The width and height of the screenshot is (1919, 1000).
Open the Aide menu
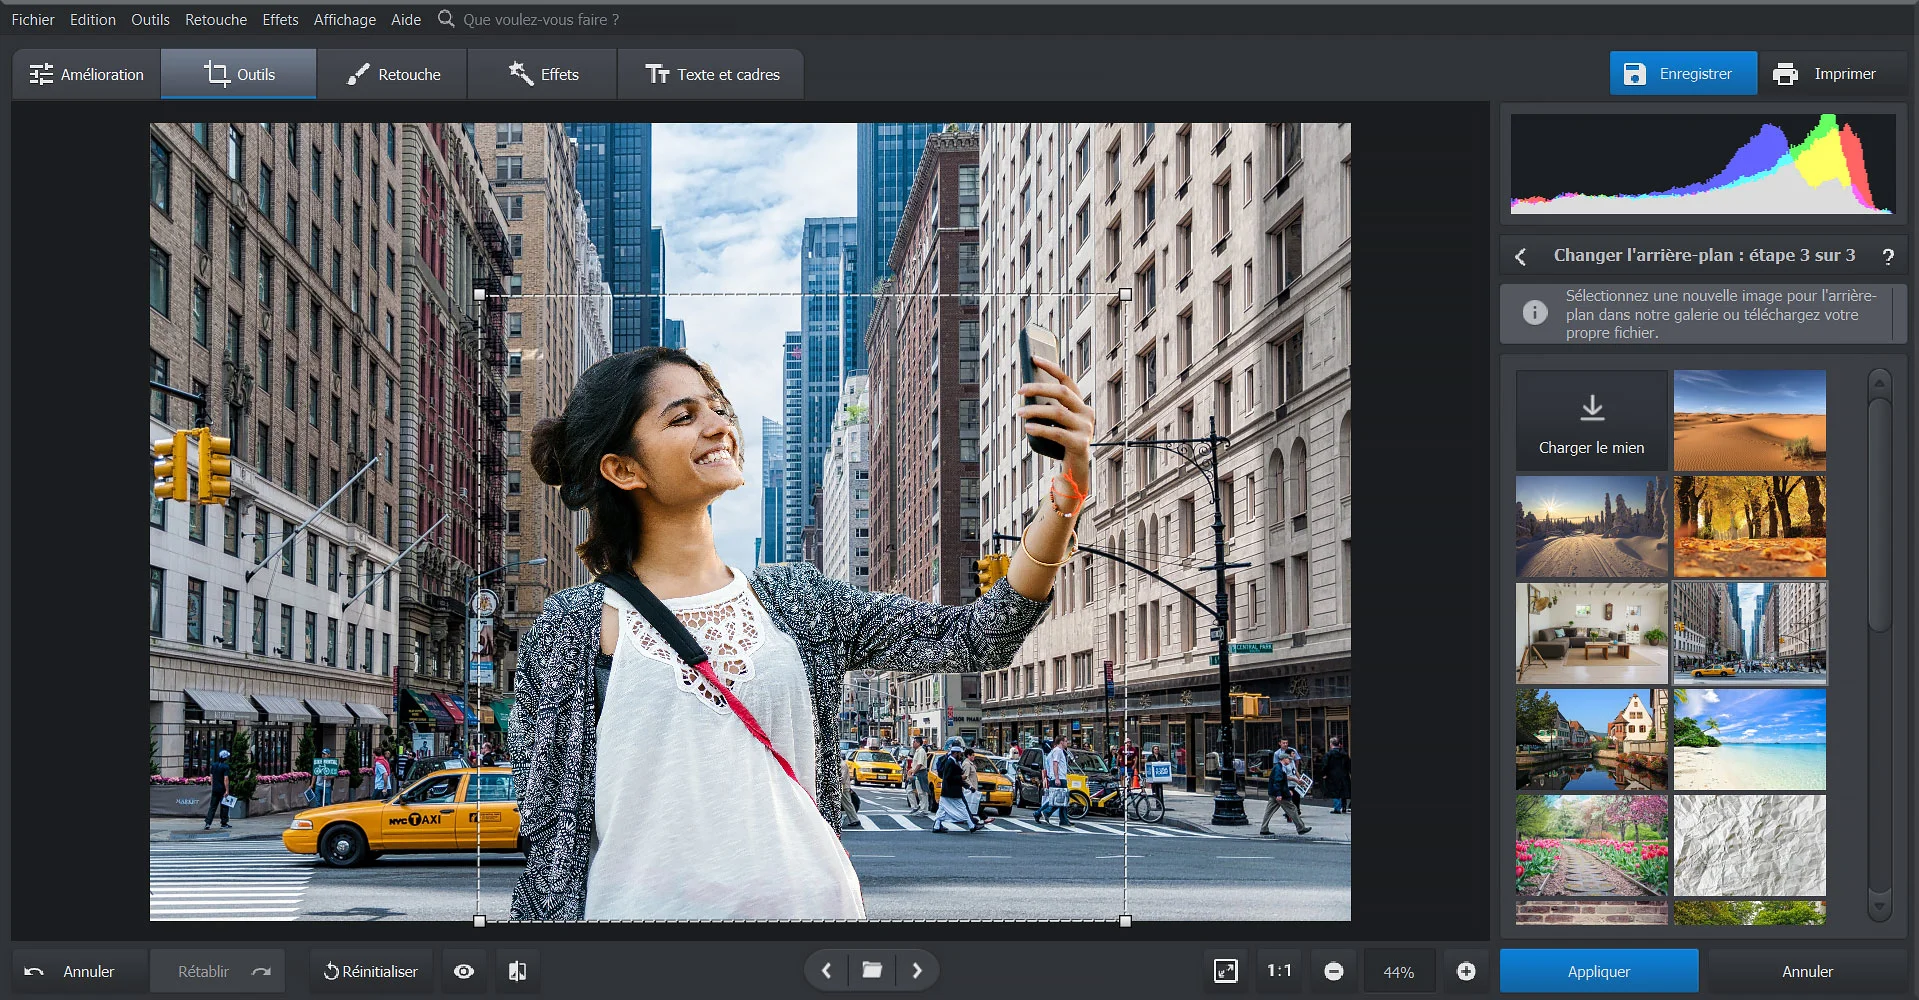click(406, 19)
